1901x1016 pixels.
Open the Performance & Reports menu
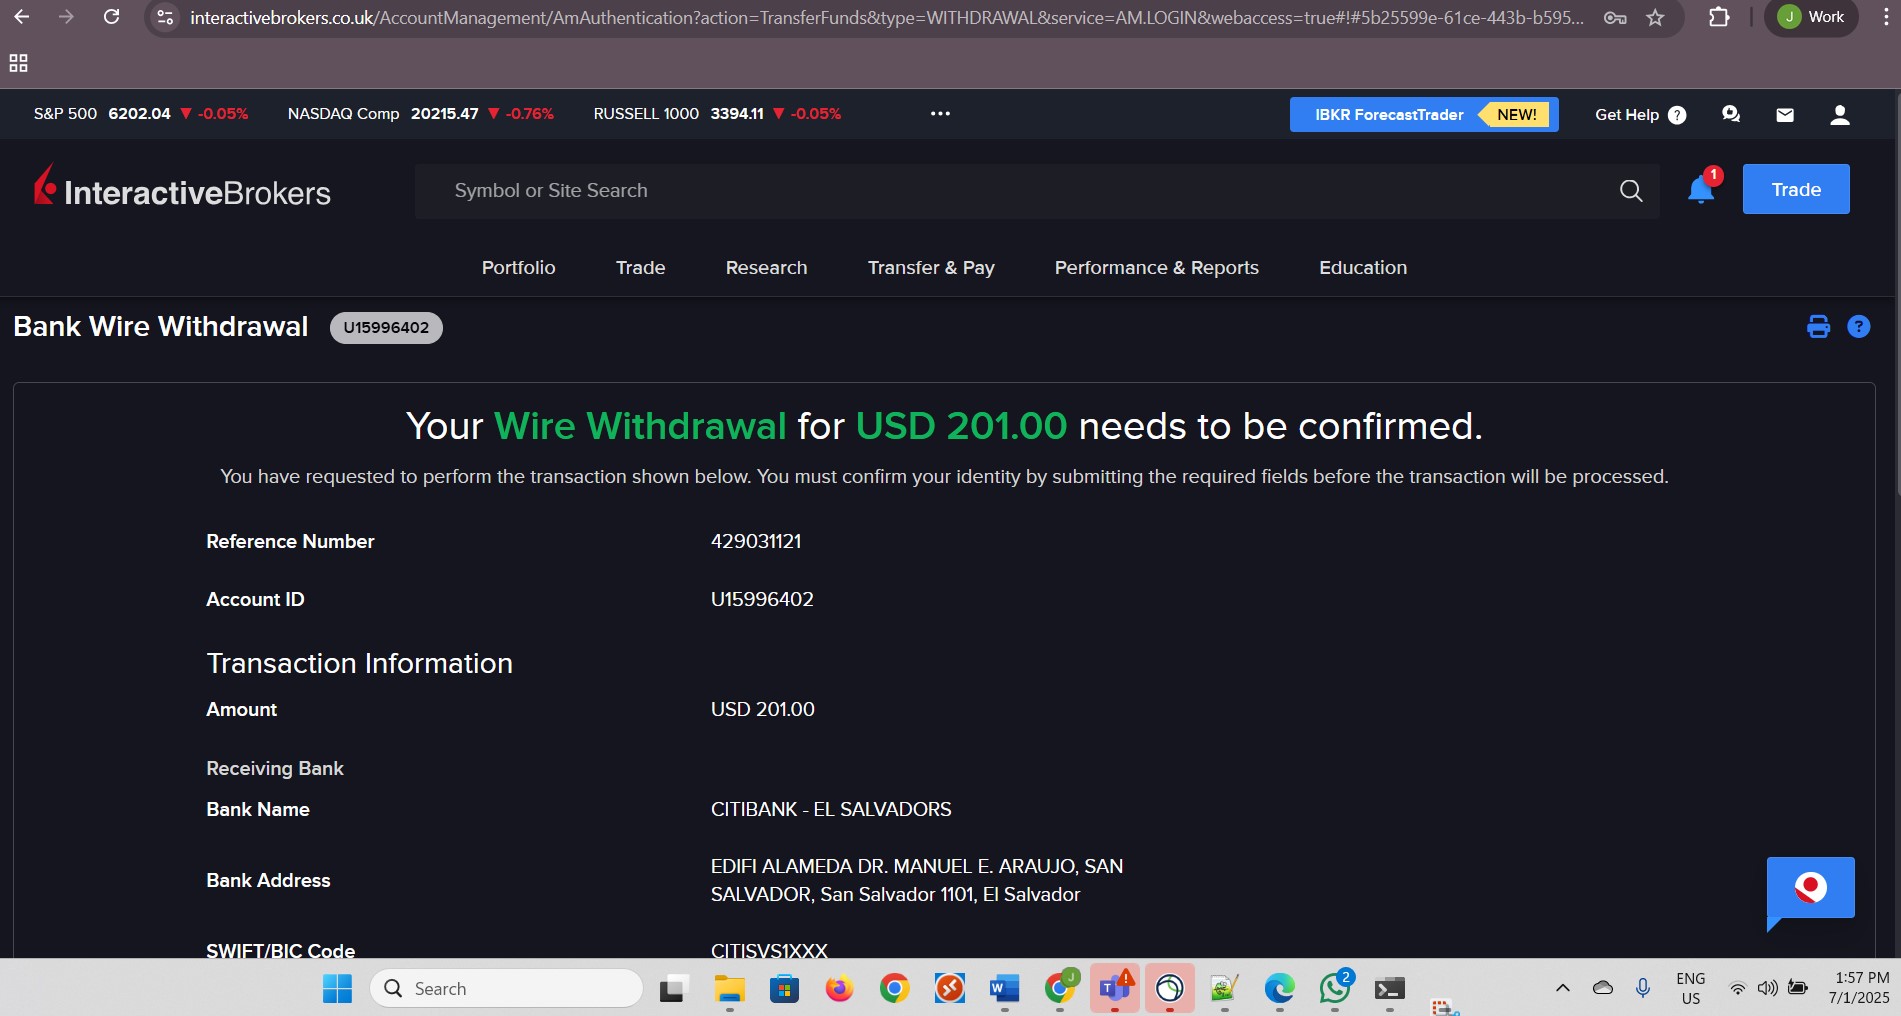click(1157, 267)
